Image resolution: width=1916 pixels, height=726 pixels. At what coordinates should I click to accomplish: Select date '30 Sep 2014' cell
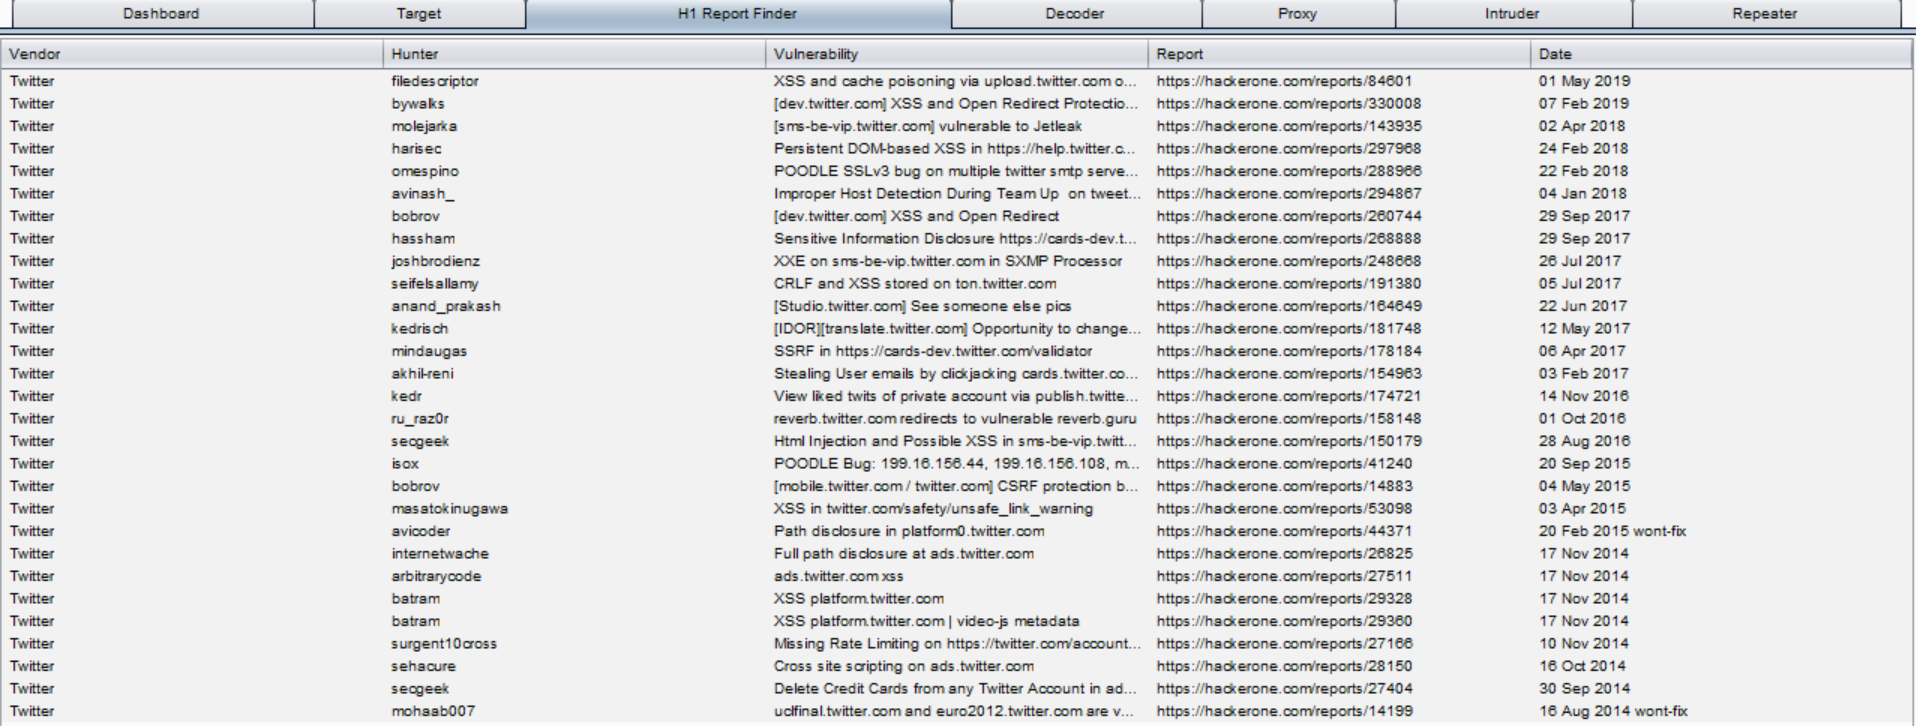[1721, 689]
